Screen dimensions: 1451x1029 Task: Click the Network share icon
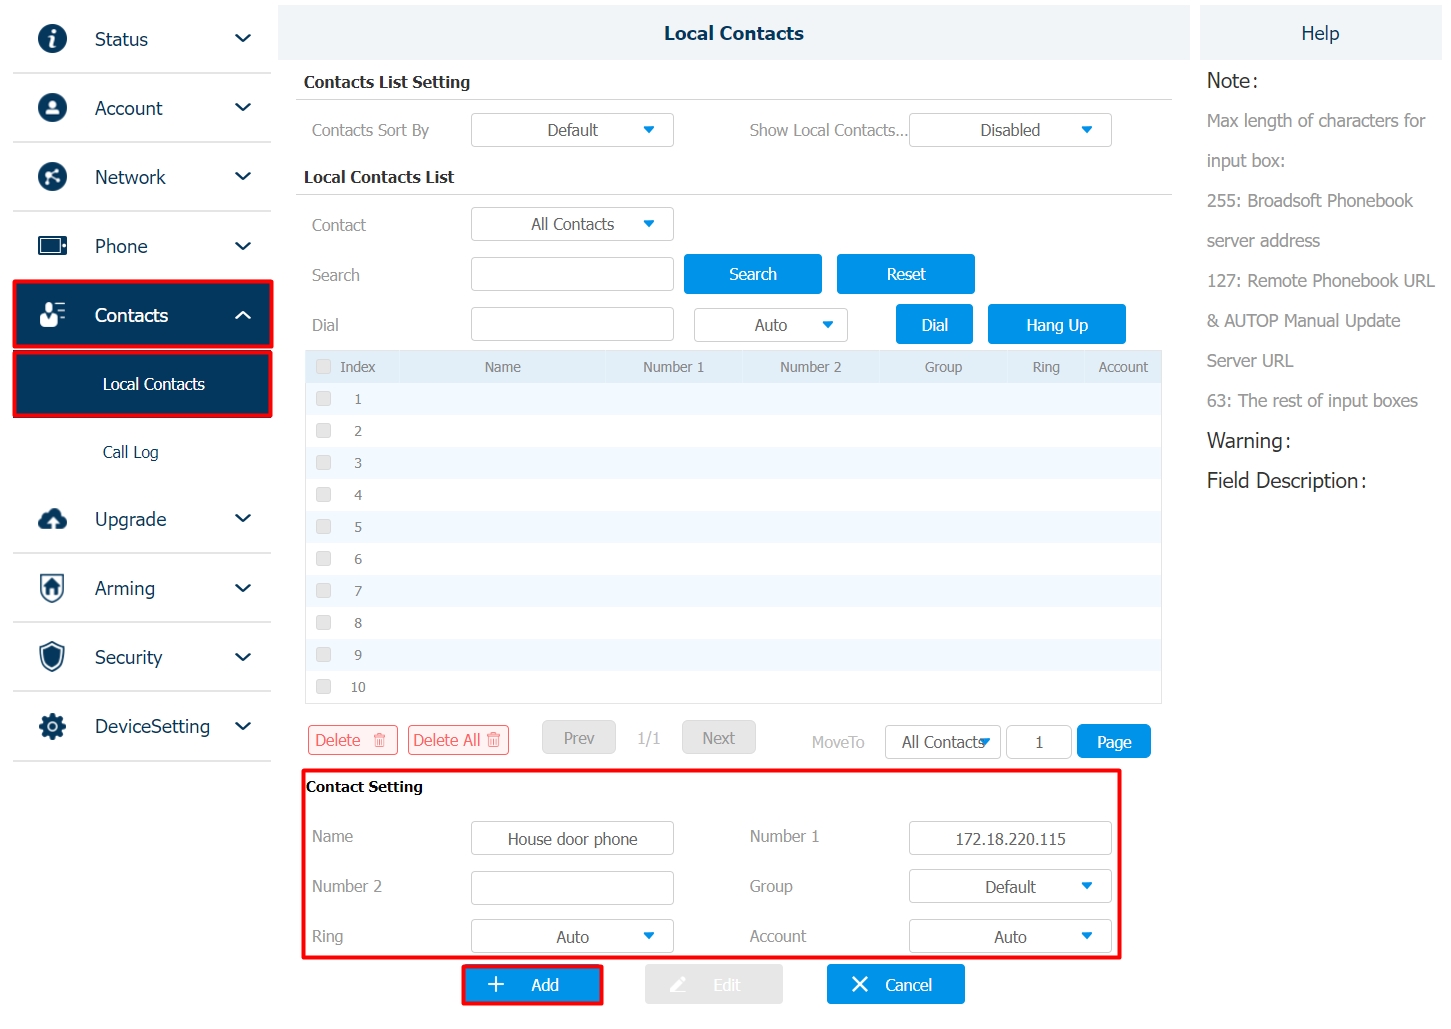(x=52, y=176)
